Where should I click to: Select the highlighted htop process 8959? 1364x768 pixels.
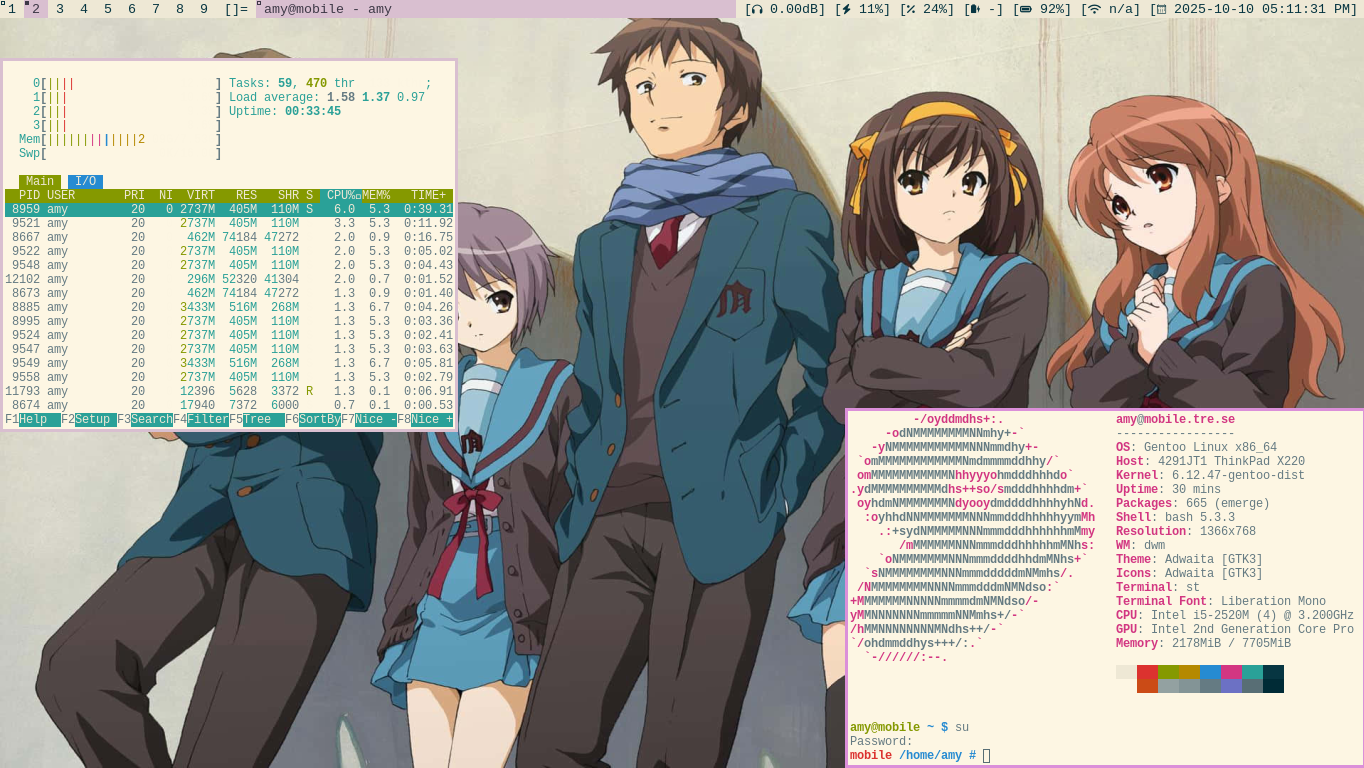click(x=229, y=210)
